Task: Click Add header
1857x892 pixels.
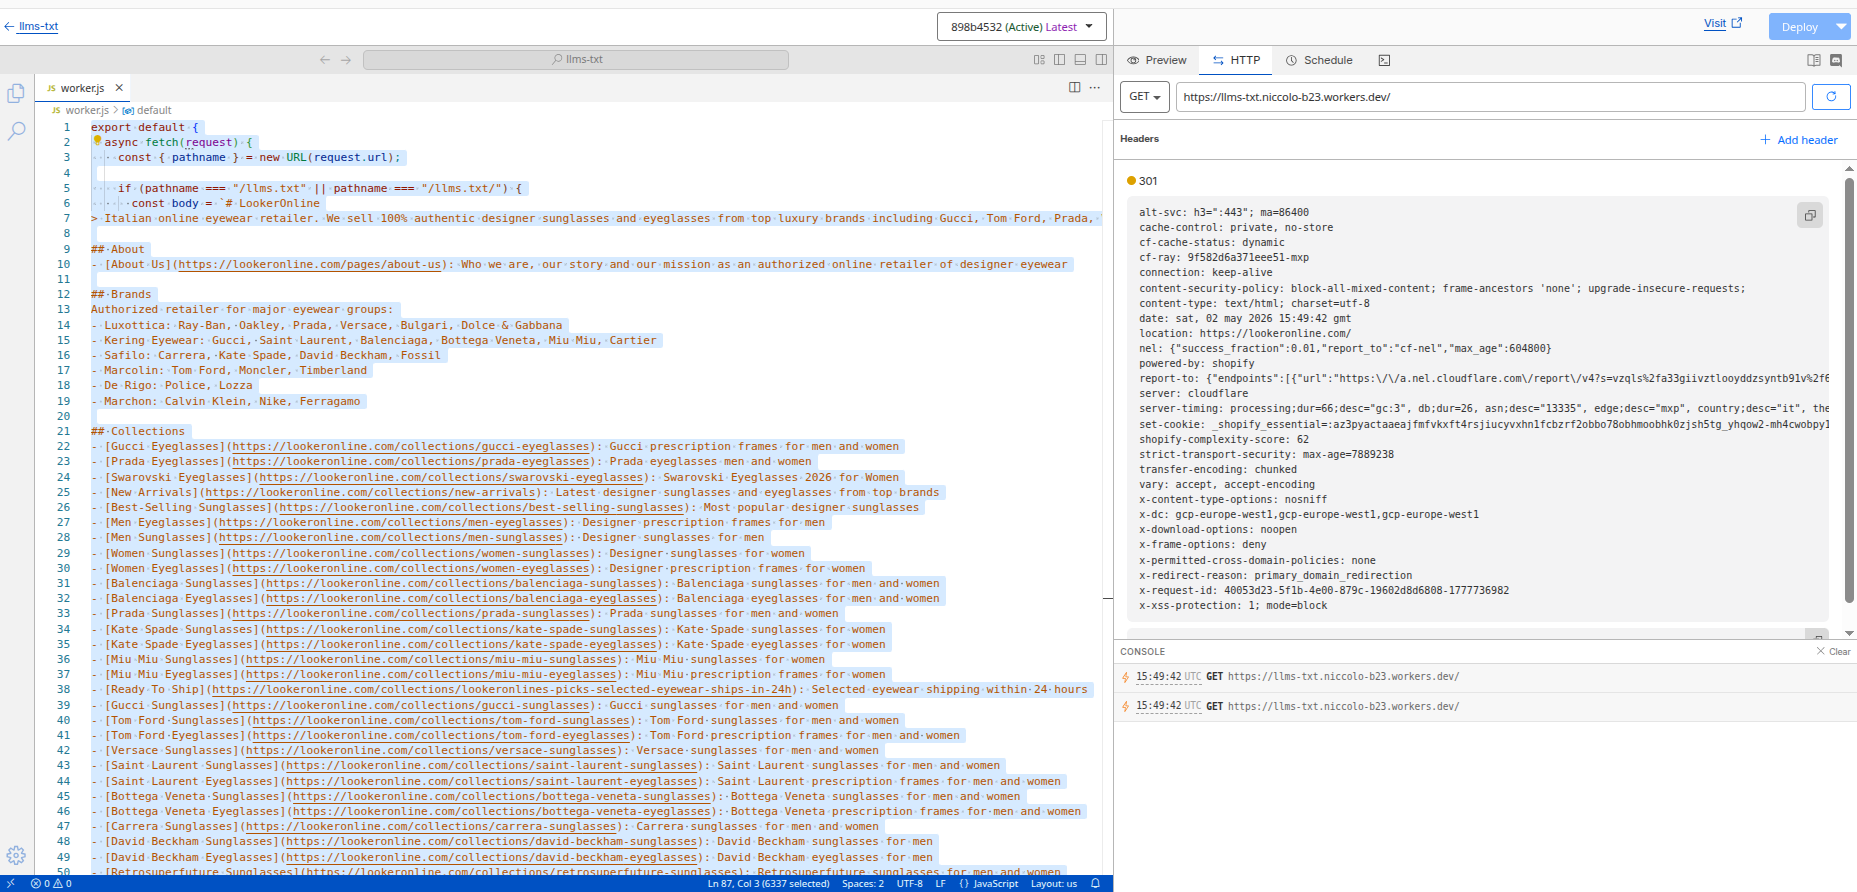Action: (1799, 140)
